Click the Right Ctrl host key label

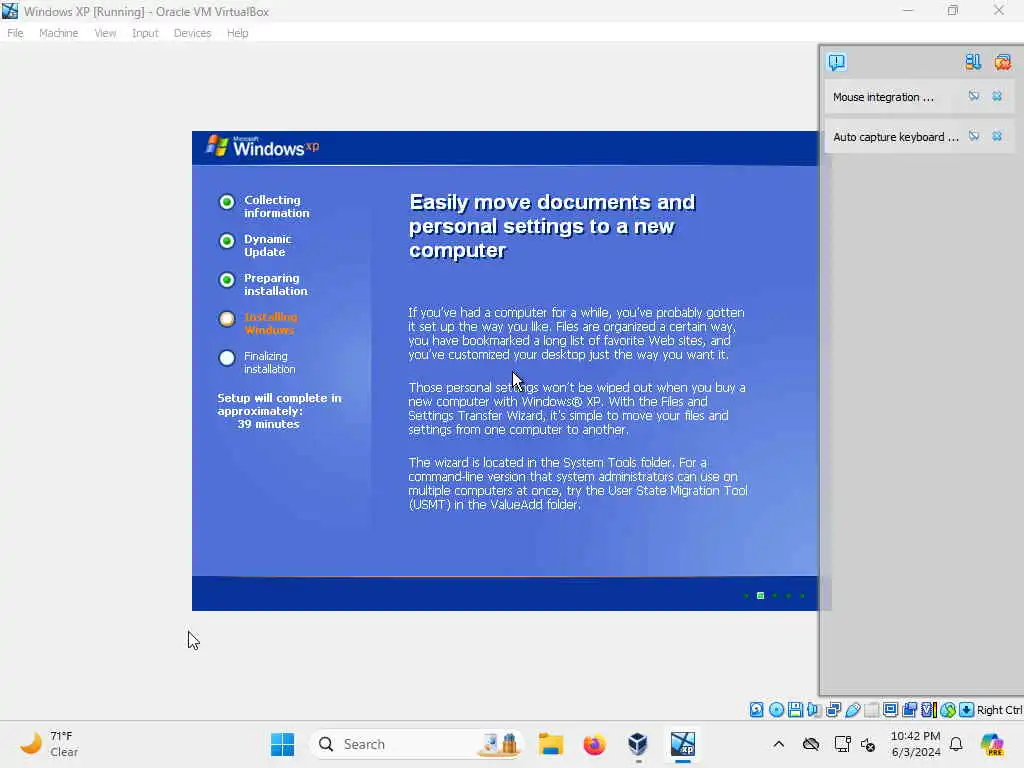[x=1000, y=710]
